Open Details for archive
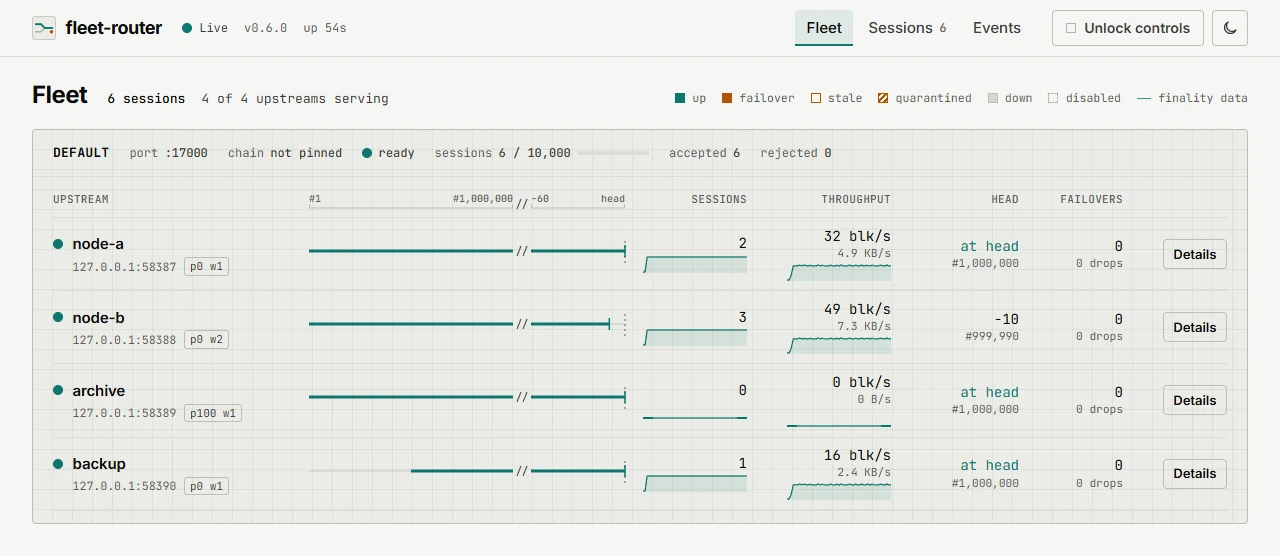1280x556 pixels. click(x=1195, y=400)
